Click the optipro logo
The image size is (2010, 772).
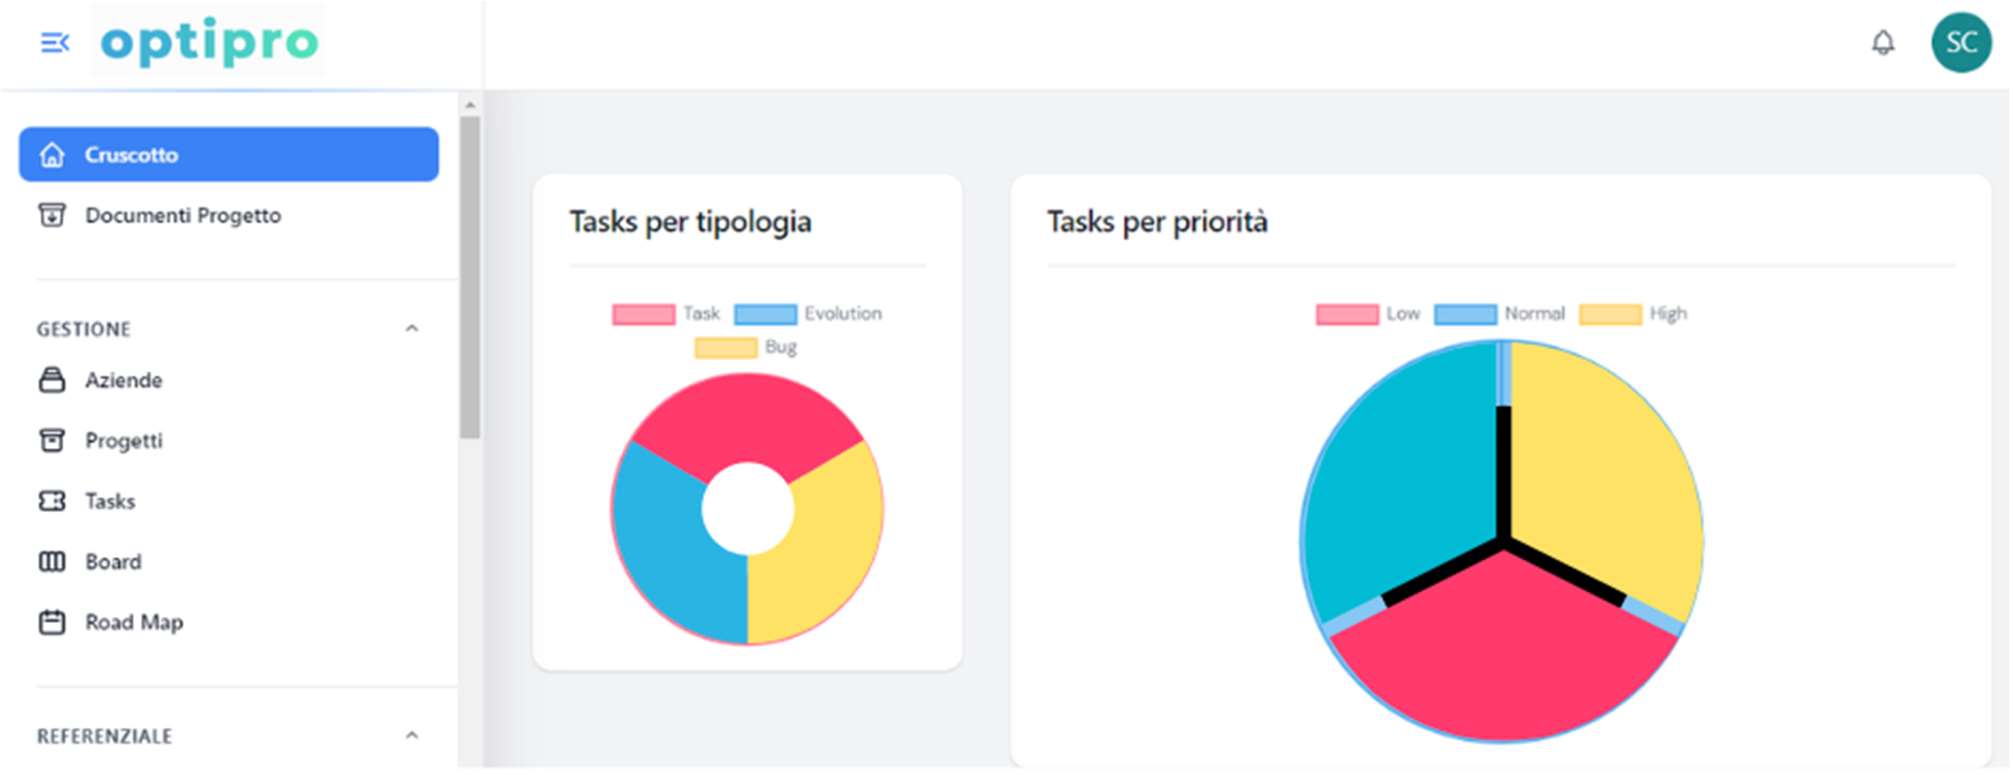209,42
